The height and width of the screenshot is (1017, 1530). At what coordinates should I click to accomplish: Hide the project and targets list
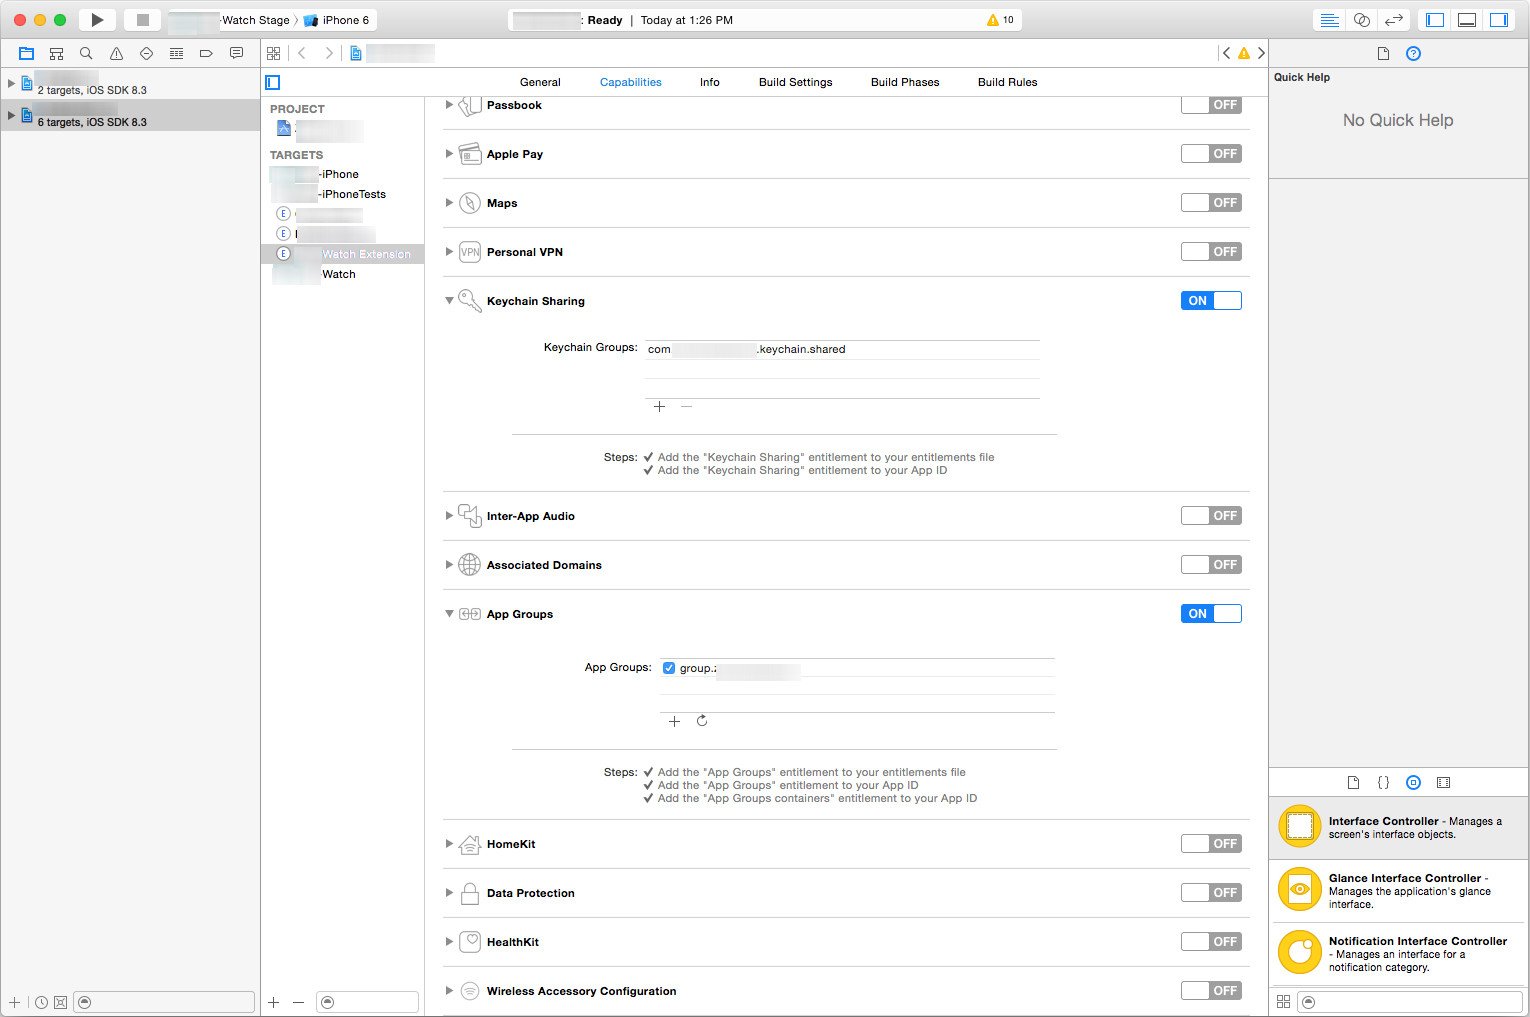[273, 82]
